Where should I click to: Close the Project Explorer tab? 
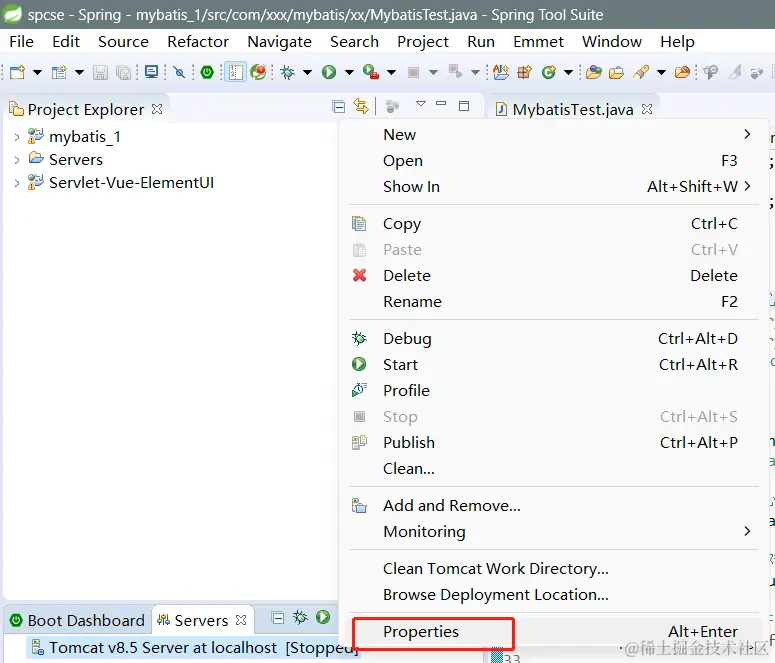[157, 109]
